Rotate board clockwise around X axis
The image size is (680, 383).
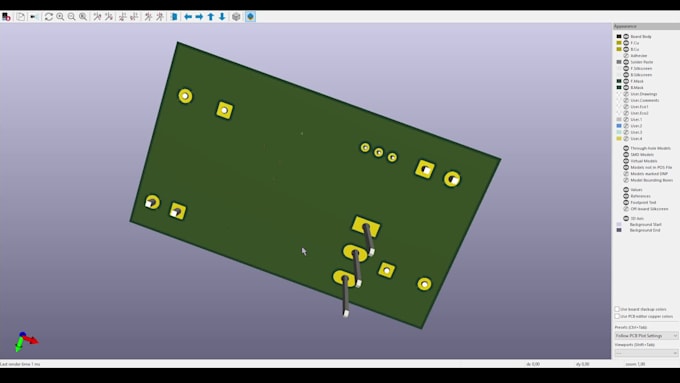tap(97, 16)
